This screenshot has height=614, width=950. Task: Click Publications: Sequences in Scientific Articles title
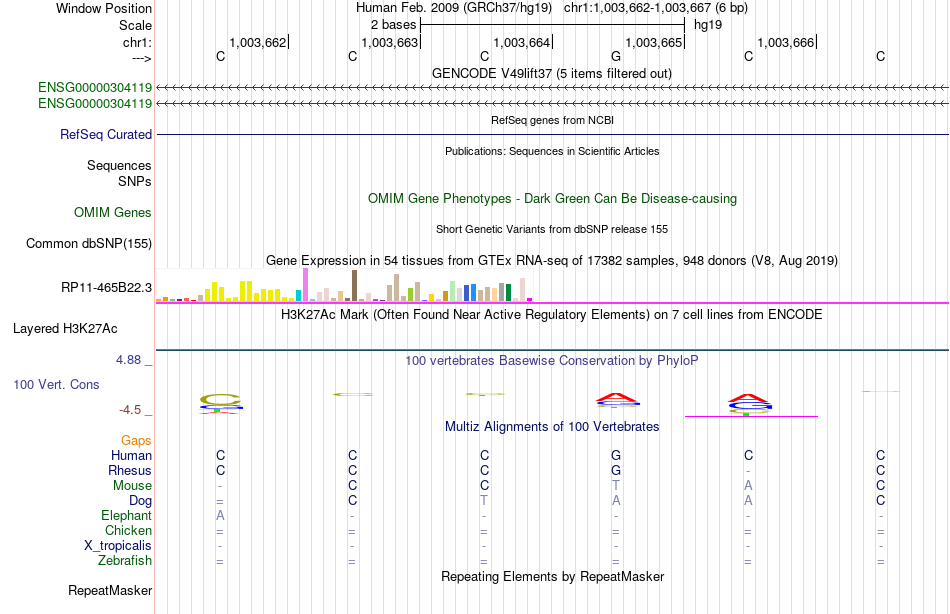[x=552, y=151]
